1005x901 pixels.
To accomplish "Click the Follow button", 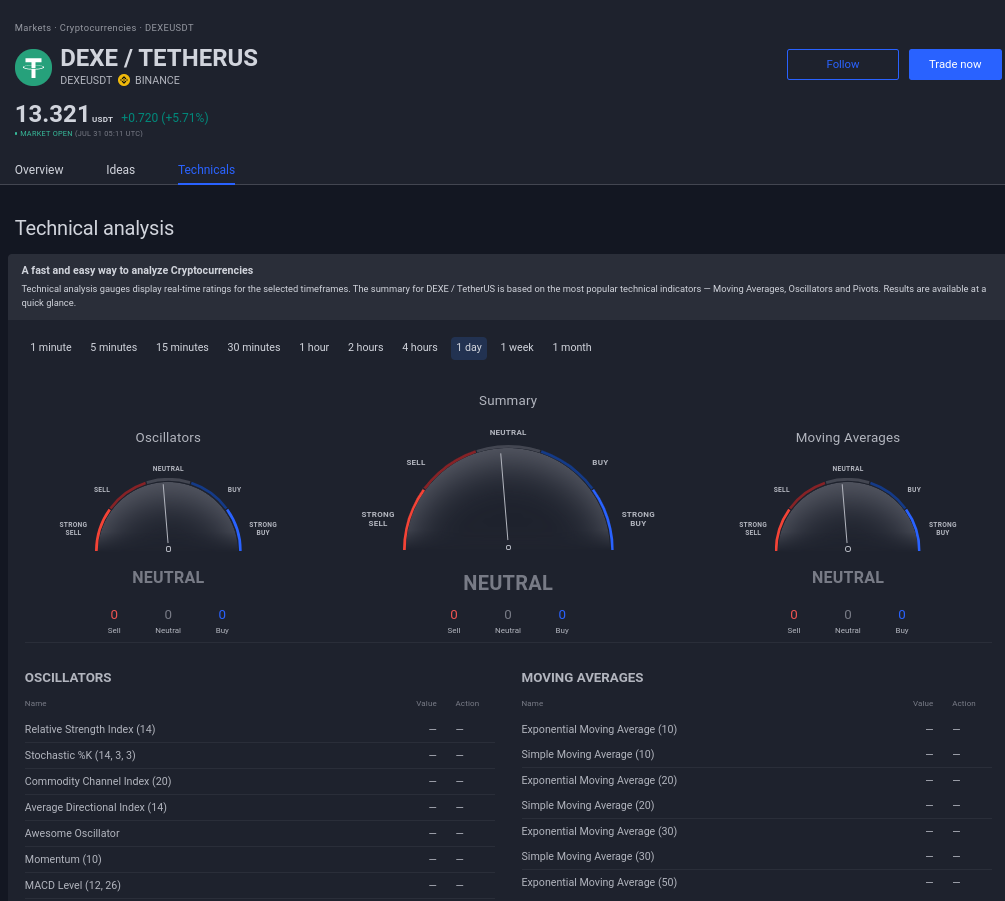I will [842, 64].
